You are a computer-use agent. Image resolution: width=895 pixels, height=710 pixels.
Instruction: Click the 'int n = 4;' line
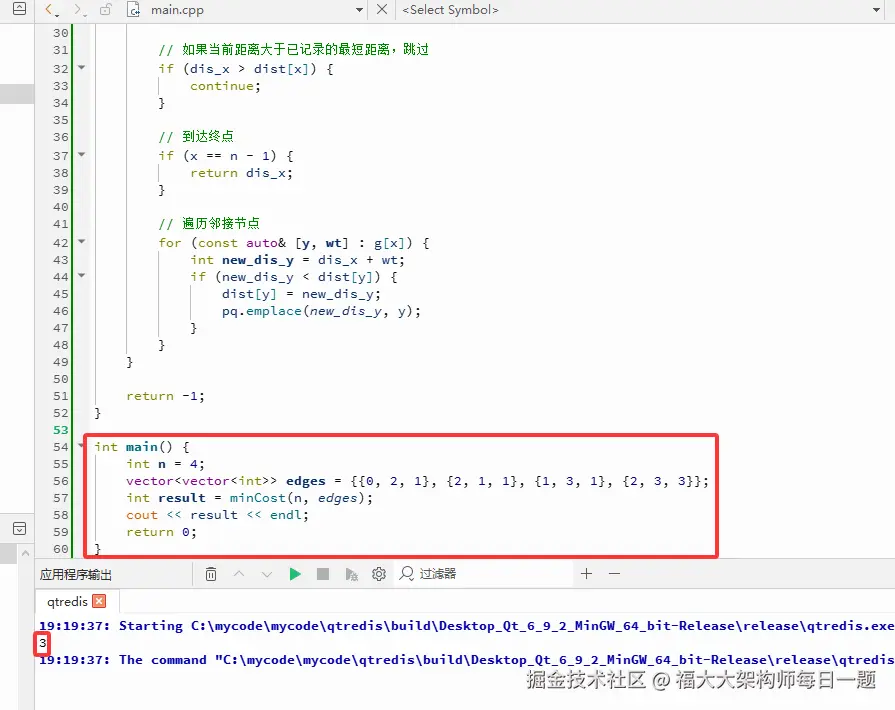point(165,463)
